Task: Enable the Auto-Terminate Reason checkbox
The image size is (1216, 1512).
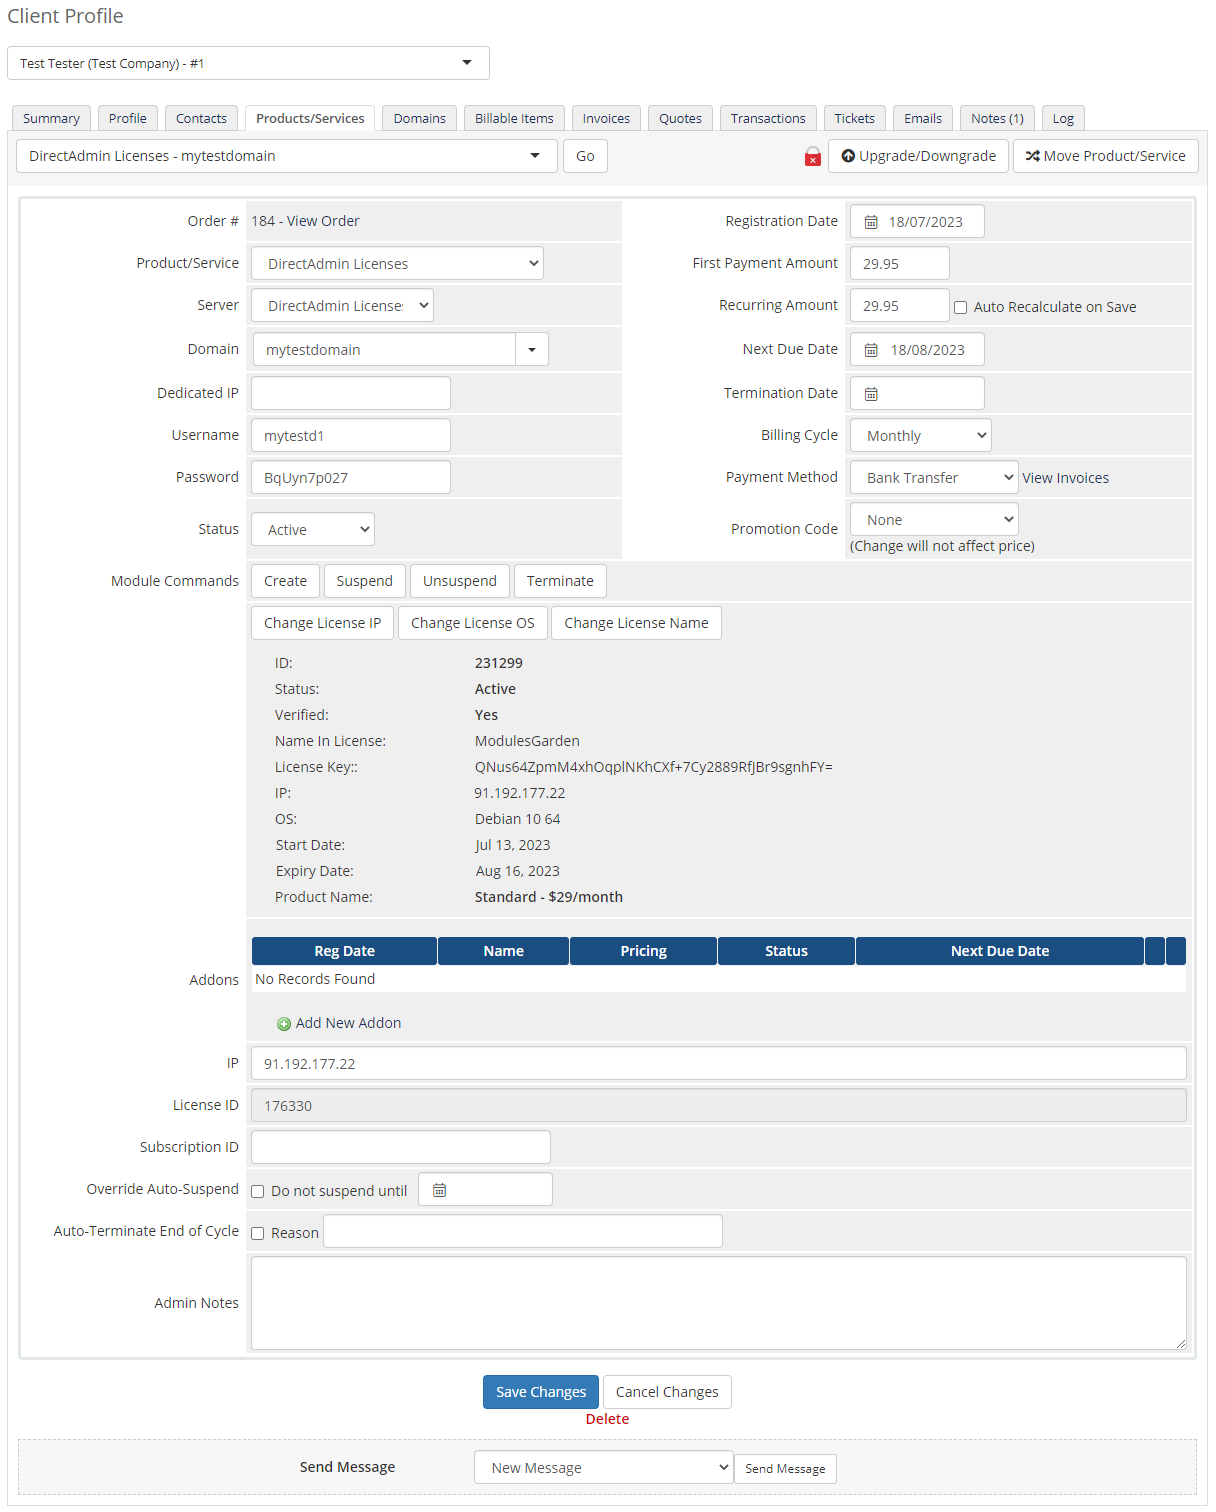Action: pyautogui.click(x=257, y=1233)
